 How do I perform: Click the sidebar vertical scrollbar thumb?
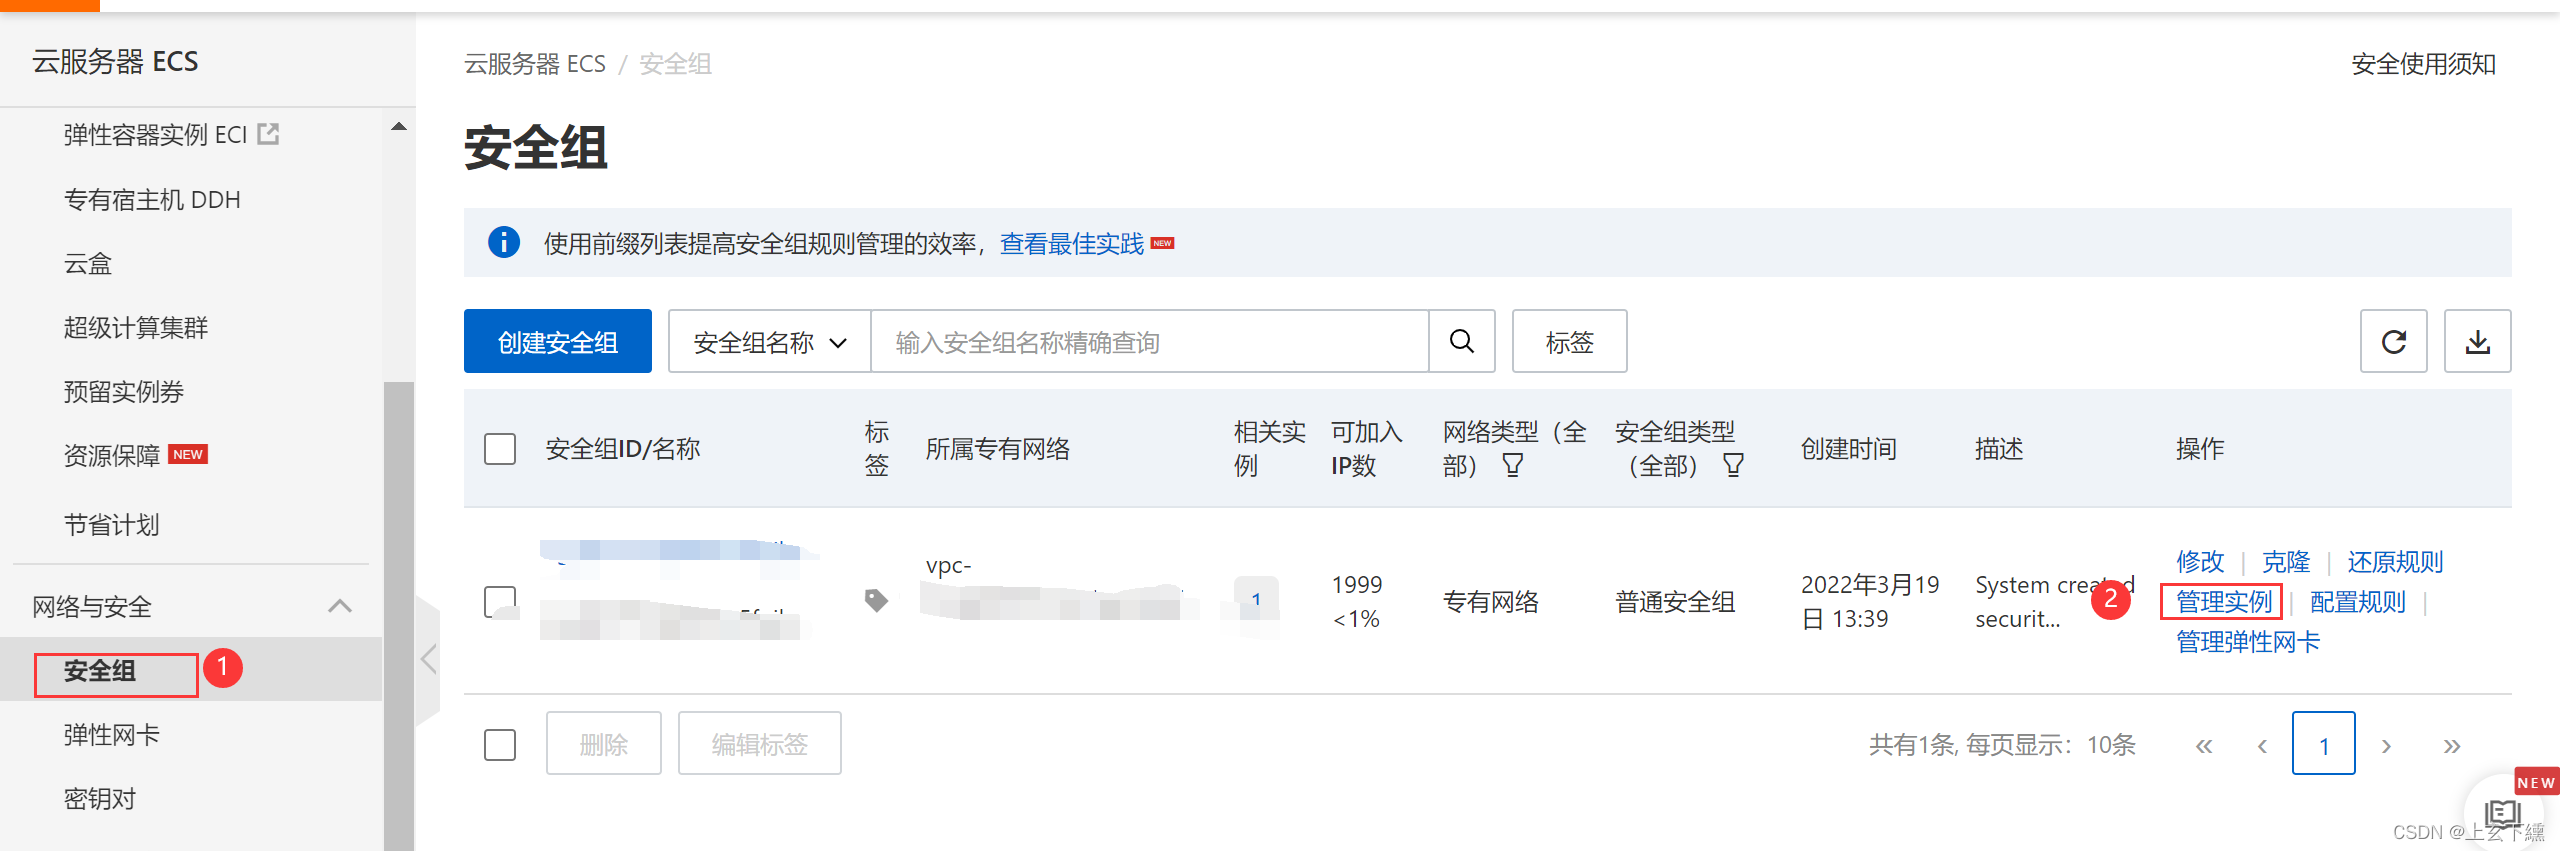(399, 616)
